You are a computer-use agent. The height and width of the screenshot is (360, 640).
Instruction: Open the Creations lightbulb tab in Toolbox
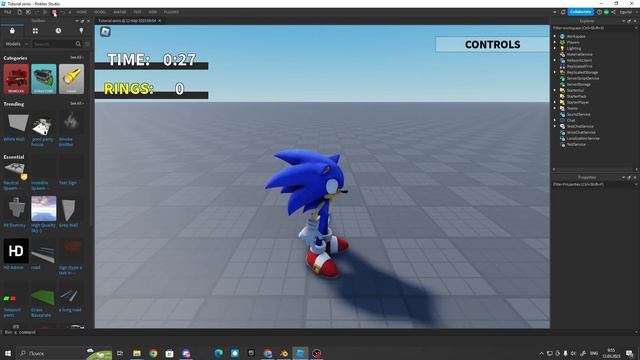coord(81,31)
